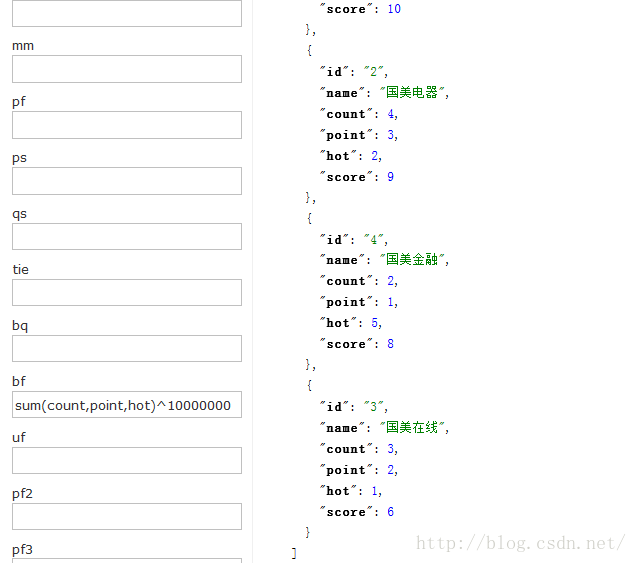This screenshot has width=637, height=563.
Task: Click the count value 4
Action: pyautogui.click(x=390, y=114)
